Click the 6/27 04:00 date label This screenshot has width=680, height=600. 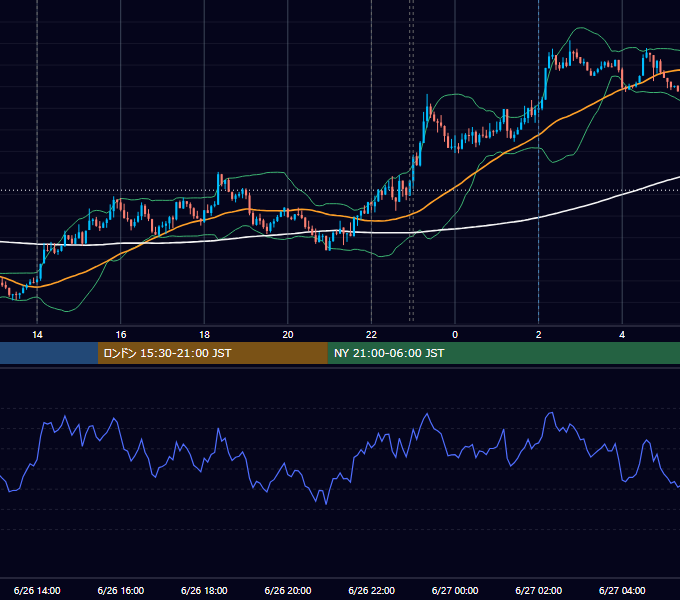click(x=622, y=590)
